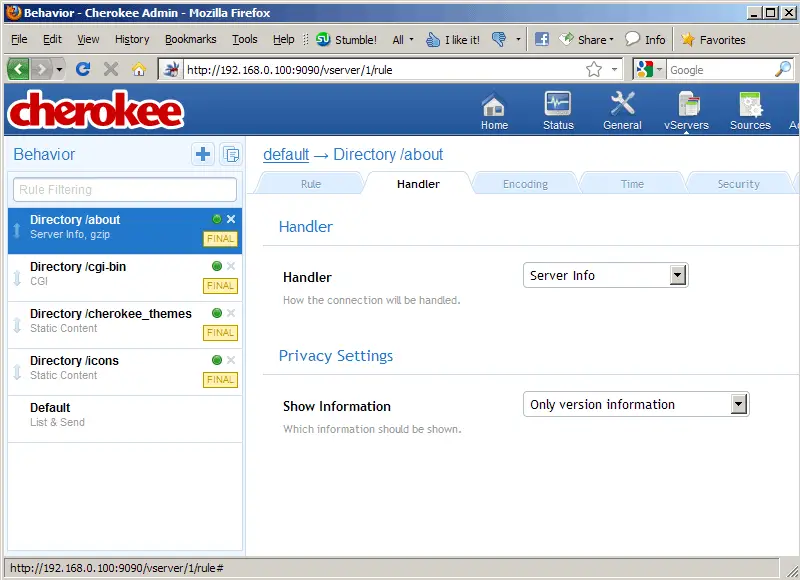Add a new behavior rule with plus icon
Viewport: 800px width, 580px height.
(x=203, y=154)
